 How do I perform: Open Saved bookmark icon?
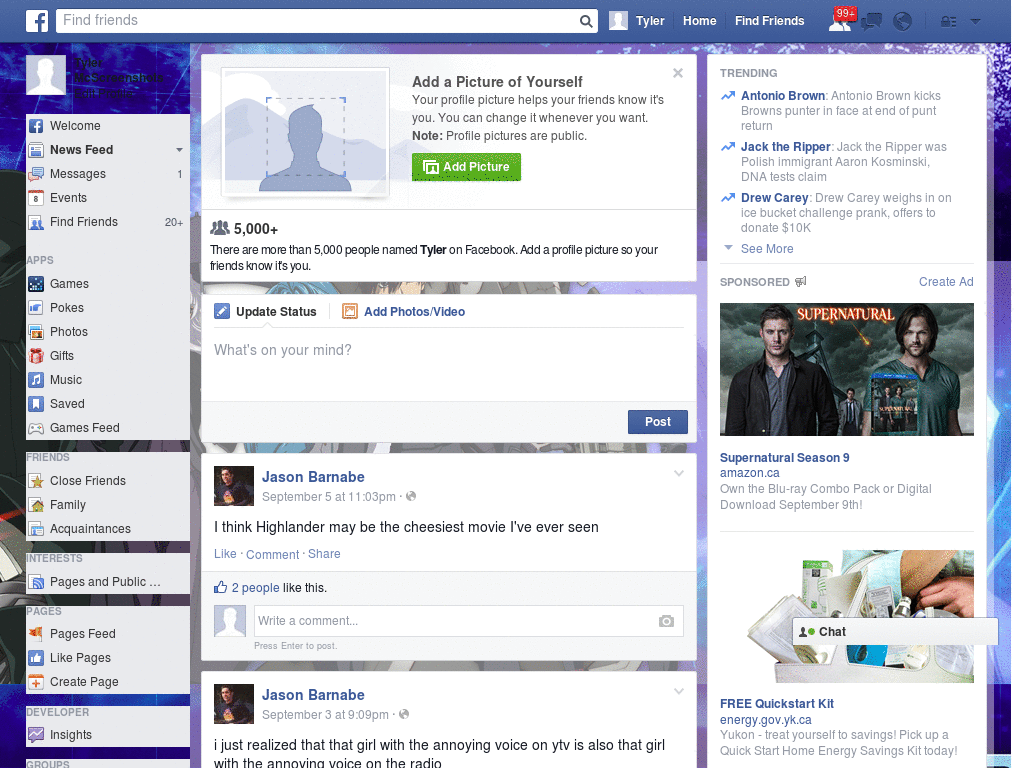[36, 404]
